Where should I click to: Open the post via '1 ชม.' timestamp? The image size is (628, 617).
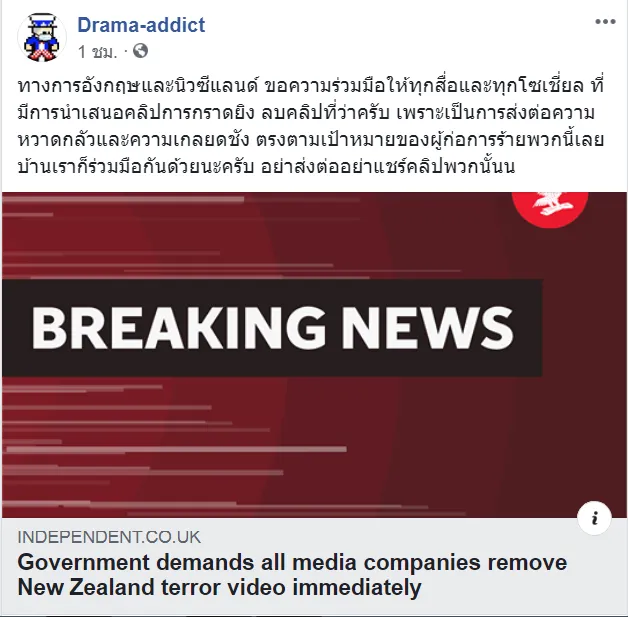[98, 52]
